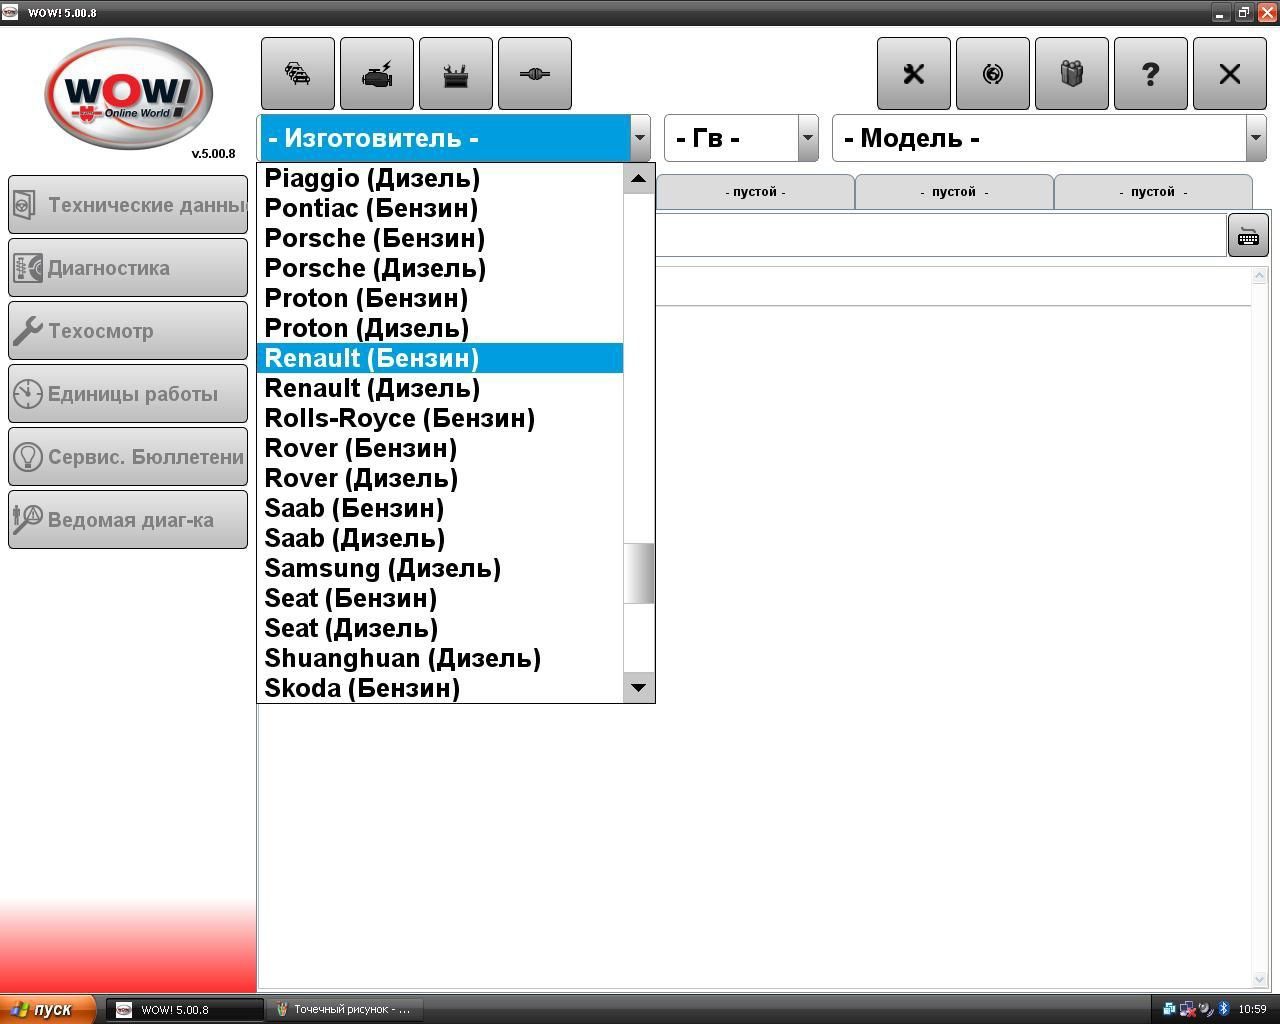Click the connector plug toolbar icon

point(535,74)
